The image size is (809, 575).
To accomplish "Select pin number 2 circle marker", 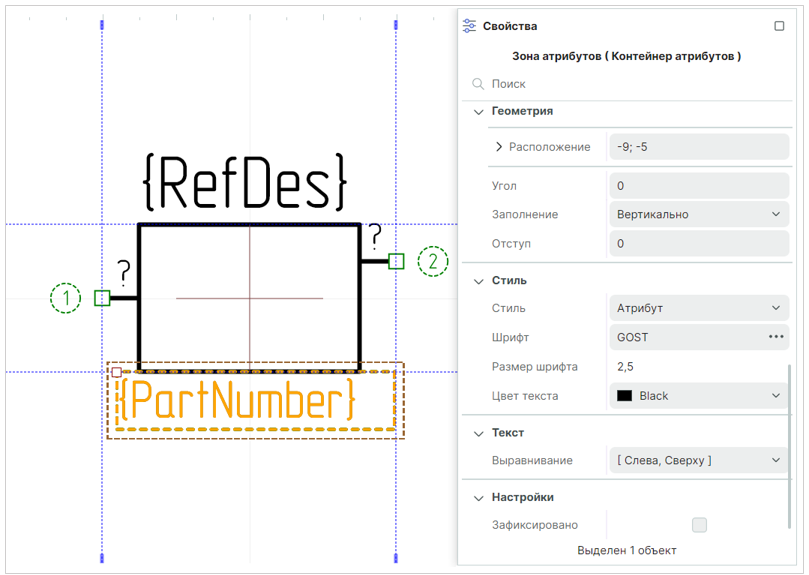I will point(432,261).
